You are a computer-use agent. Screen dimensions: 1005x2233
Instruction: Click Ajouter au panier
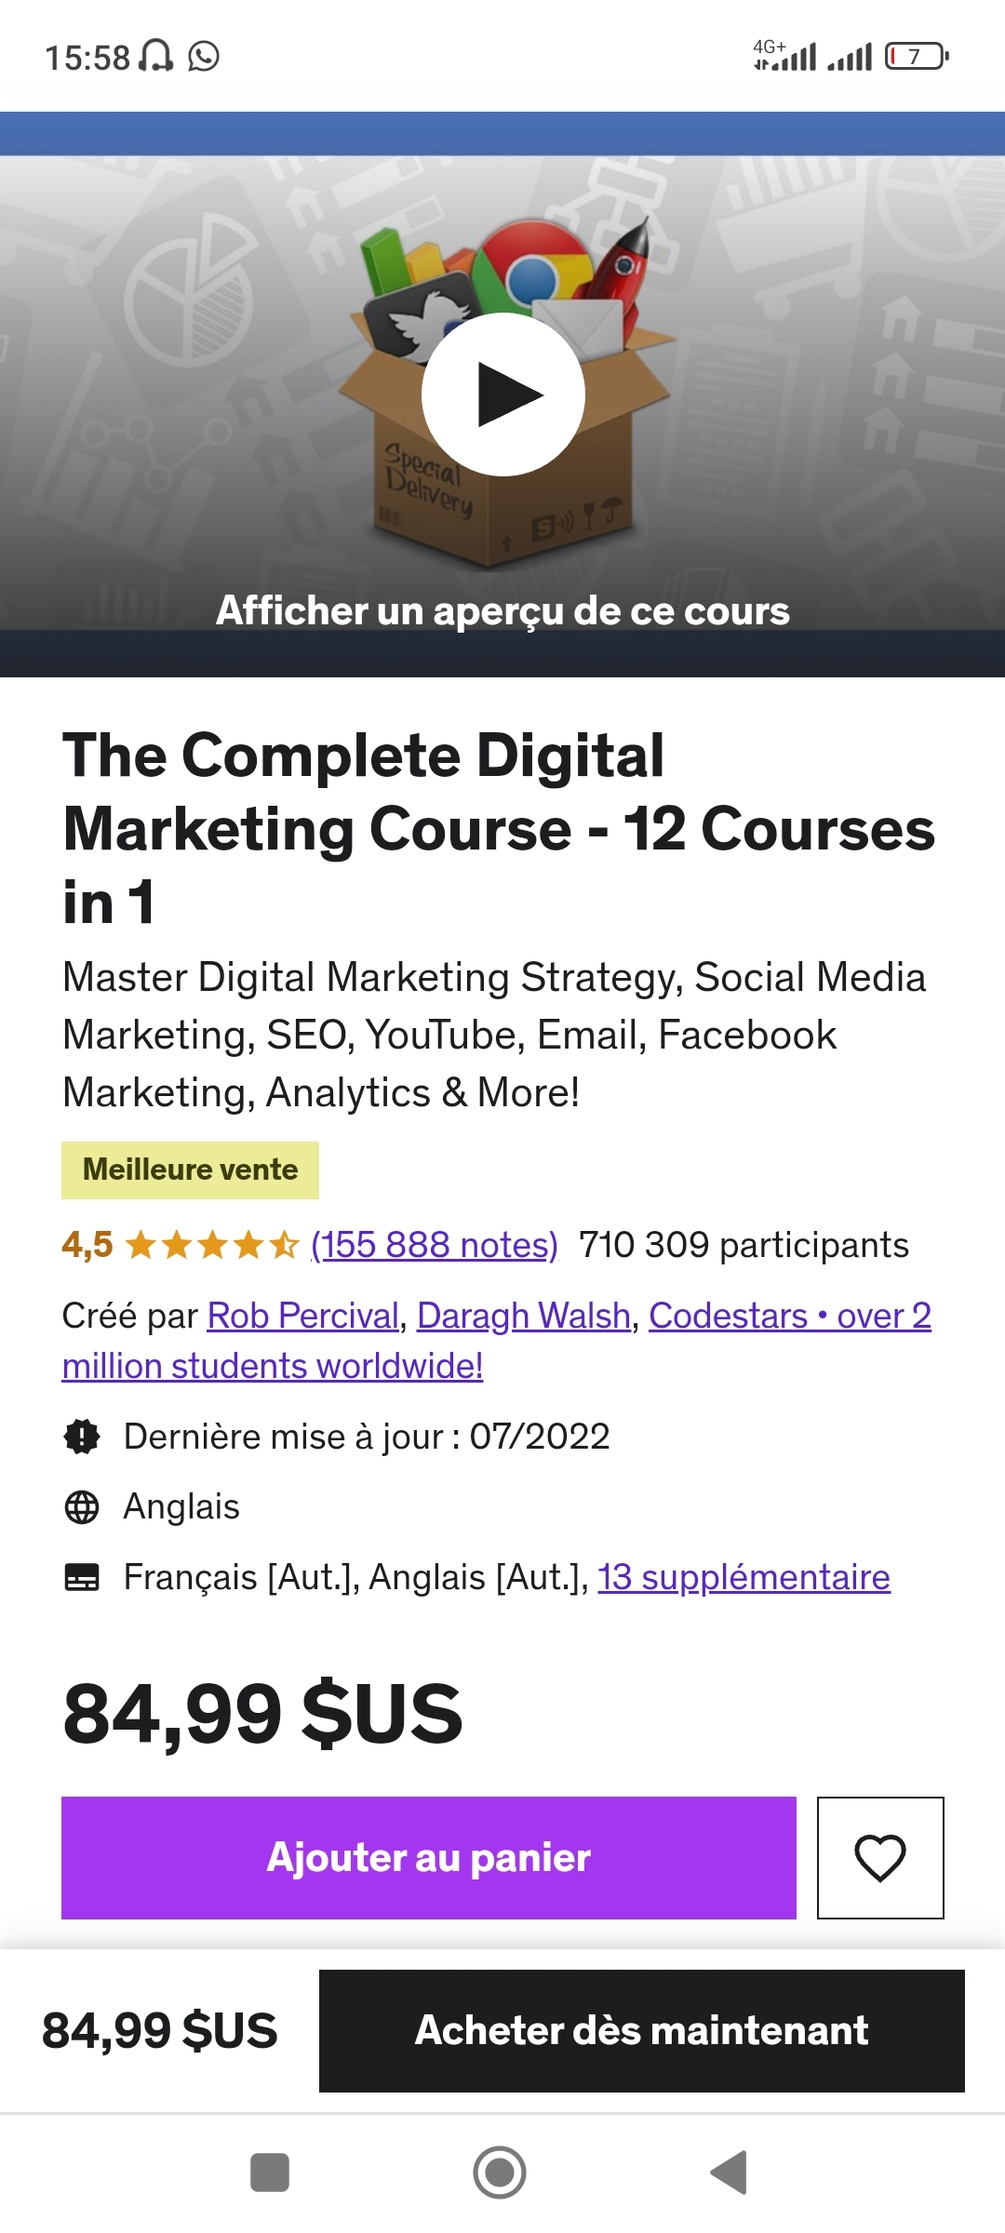(427, 1858)
